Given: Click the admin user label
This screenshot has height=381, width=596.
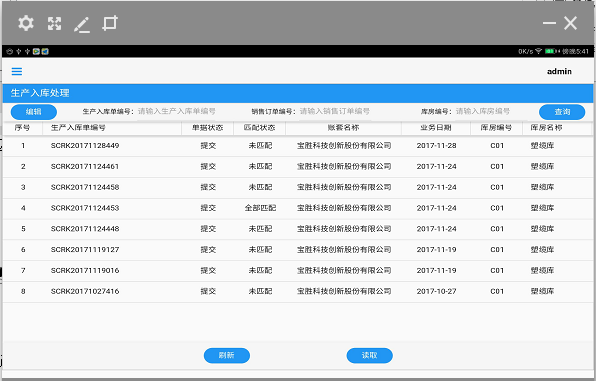Looking at the screenshot, I should pos(559,71).
